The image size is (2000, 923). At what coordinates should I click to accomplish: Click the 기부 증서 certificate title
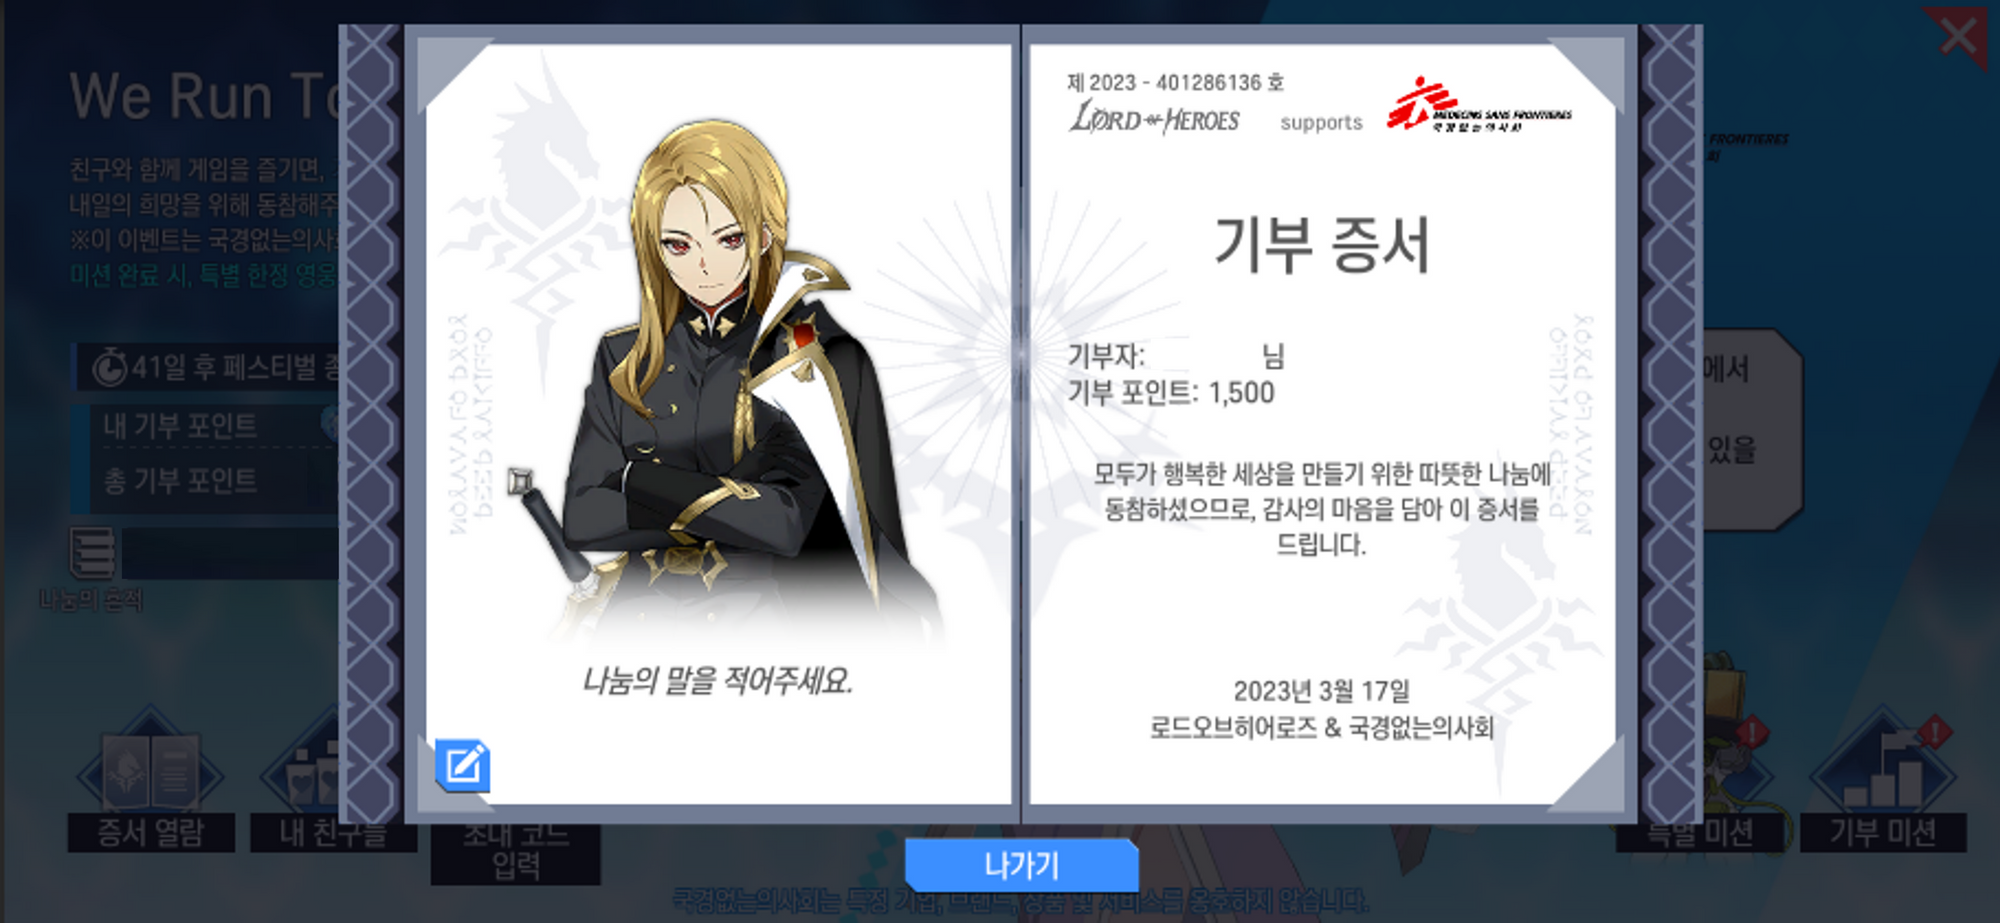1322,244
